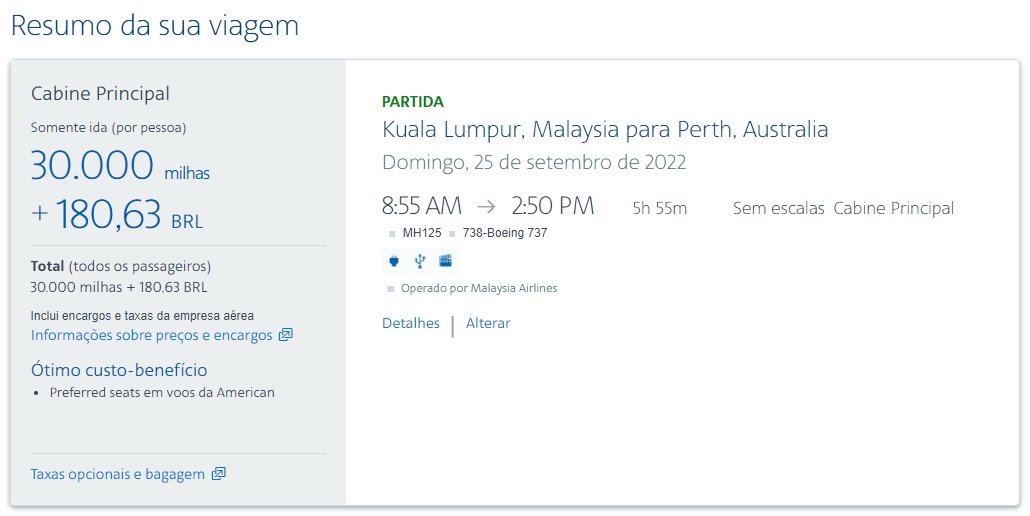Click the PARTIDA label

pos(413,102)
